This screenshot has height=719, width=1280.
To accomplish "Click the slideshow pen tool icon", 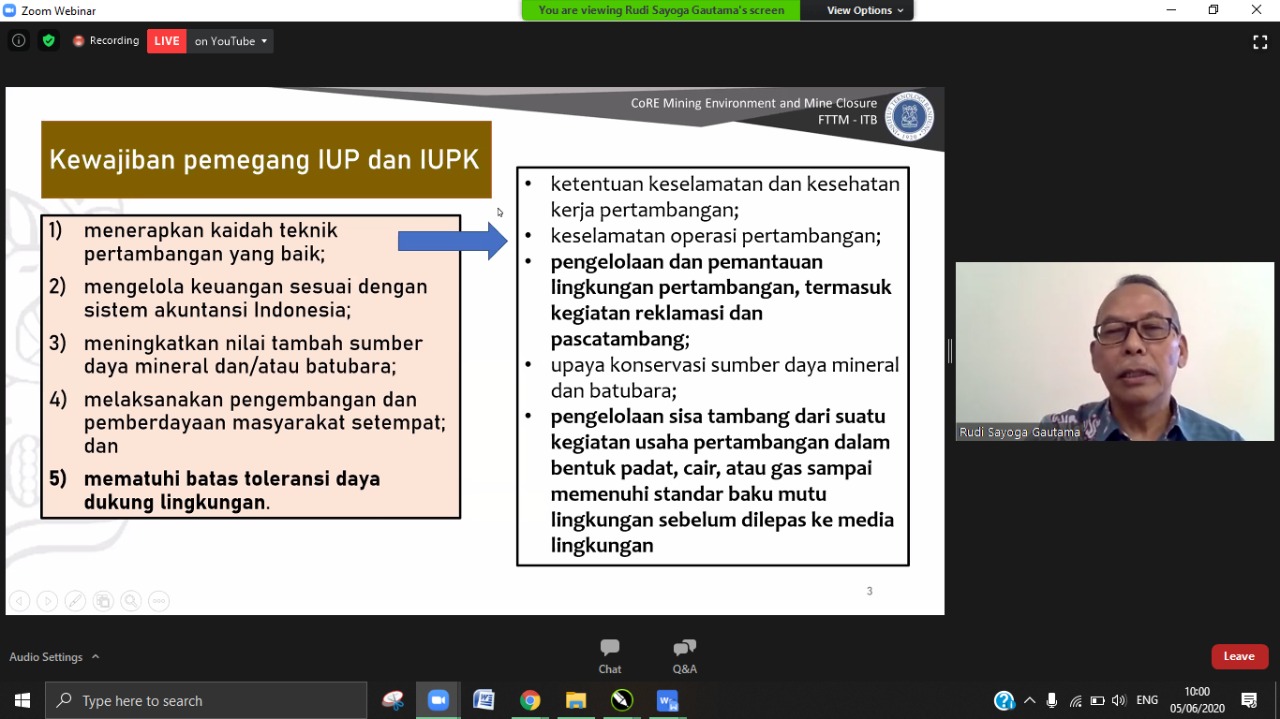I will pos(75,601).
